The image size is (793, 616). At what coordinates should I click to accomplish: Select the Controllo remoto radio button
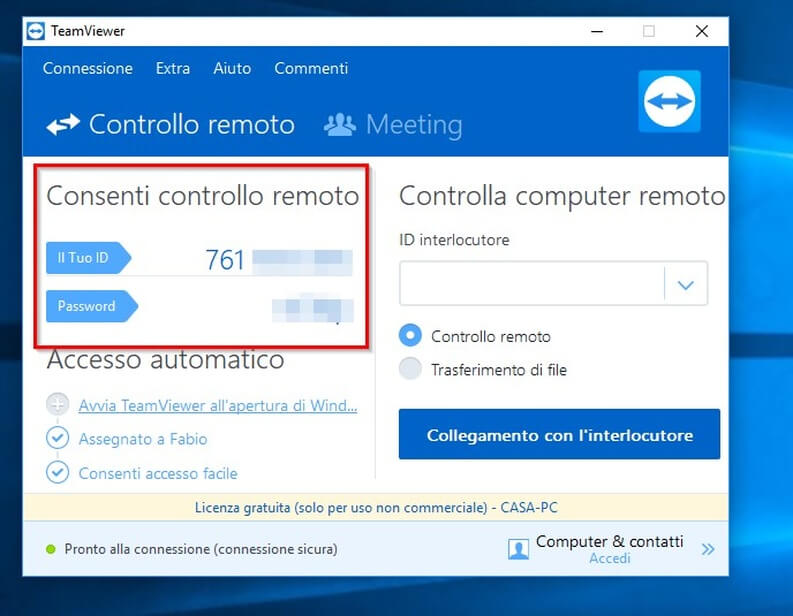pos(410,335)
